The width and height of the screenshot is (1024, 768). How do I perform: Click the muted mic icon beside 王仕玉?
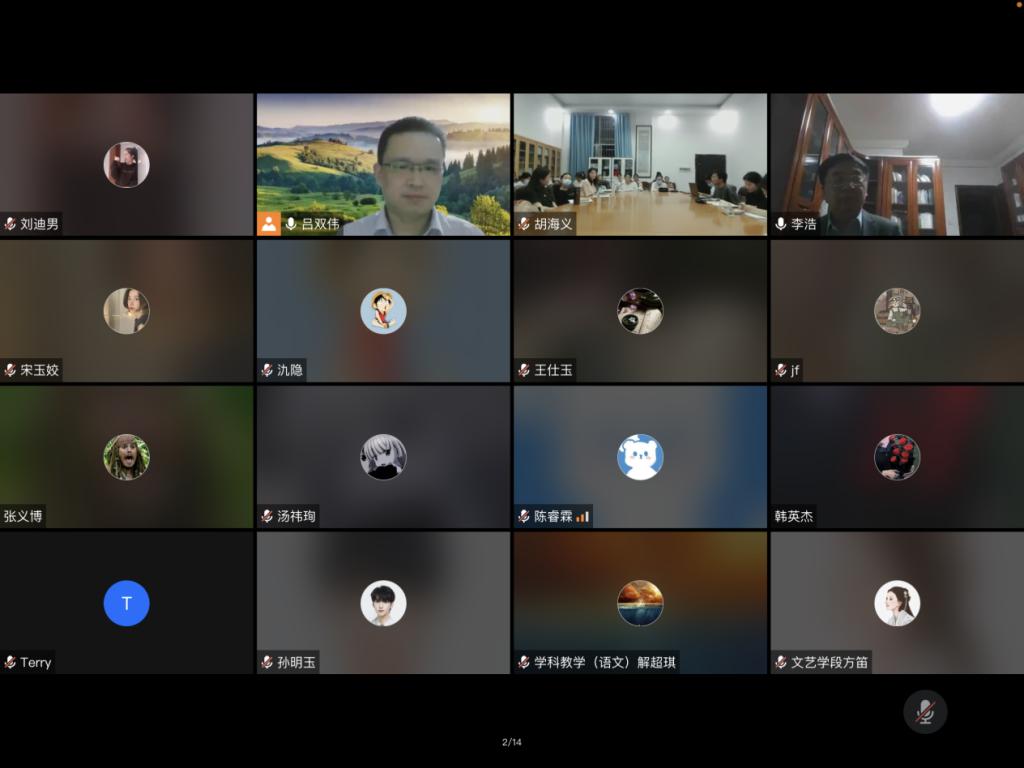coord(524,370)
